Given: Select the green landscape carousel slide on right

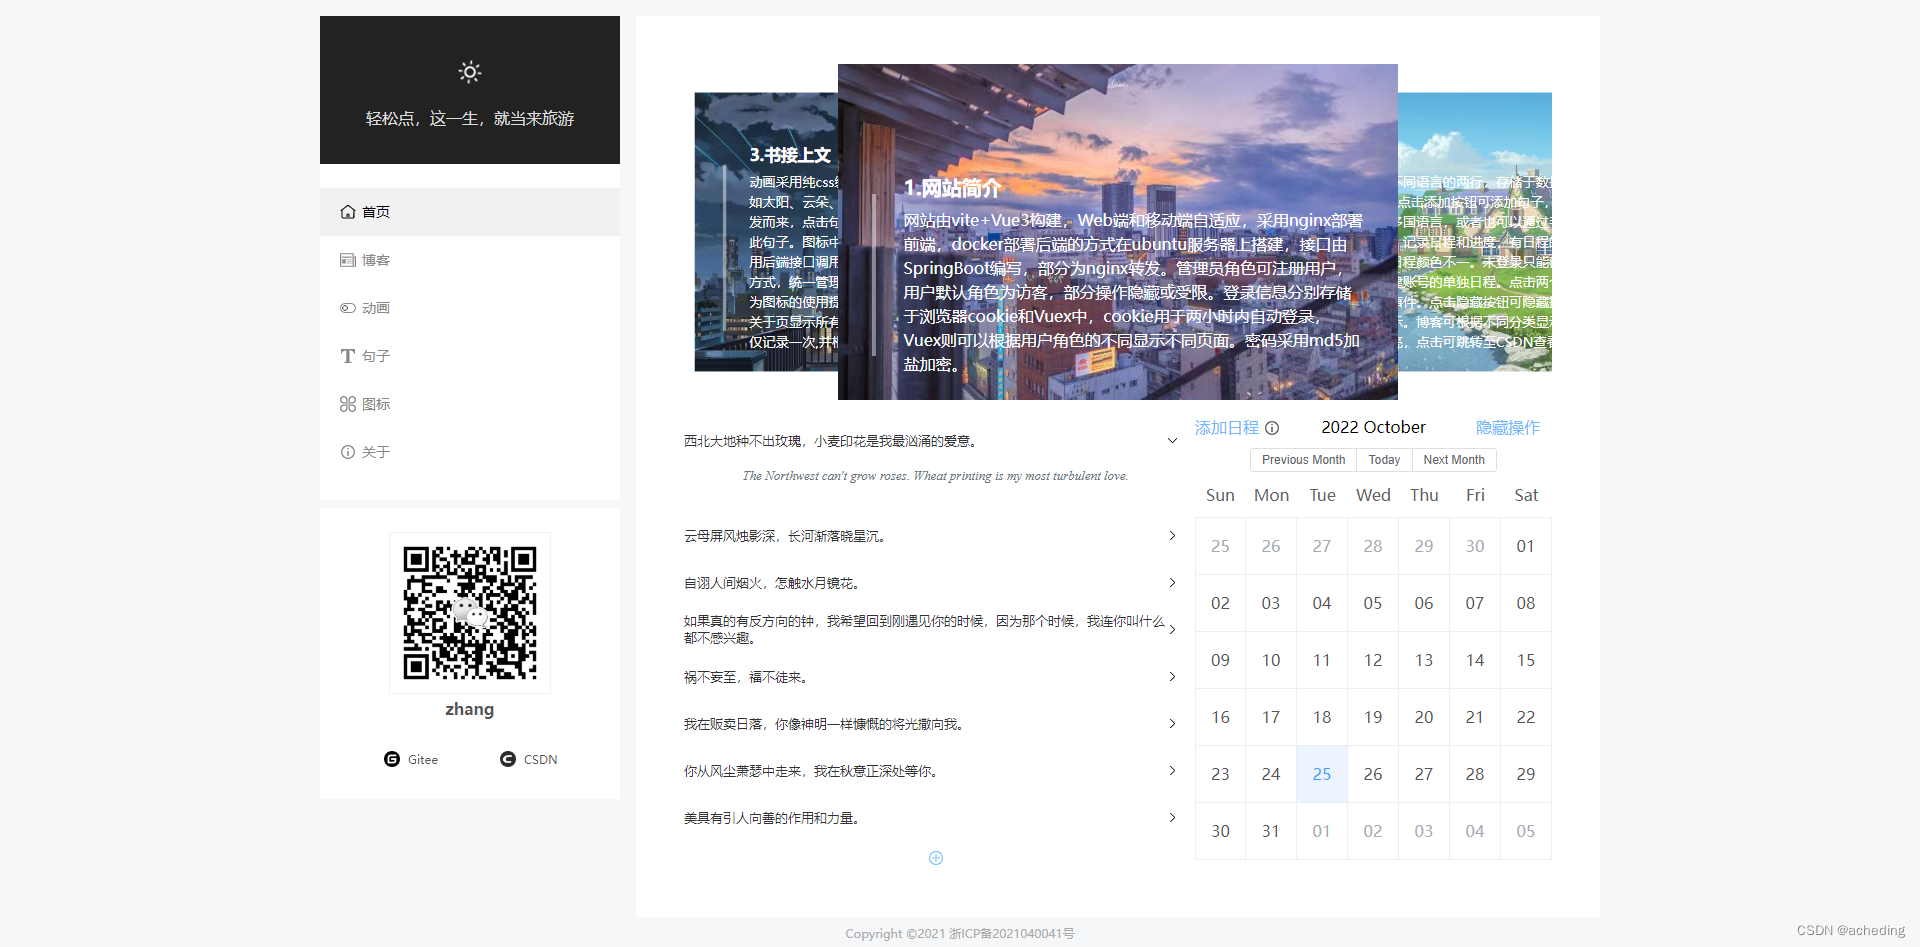Looking at the screenshot, I should pyautogui.click(x=1475, y=232).
